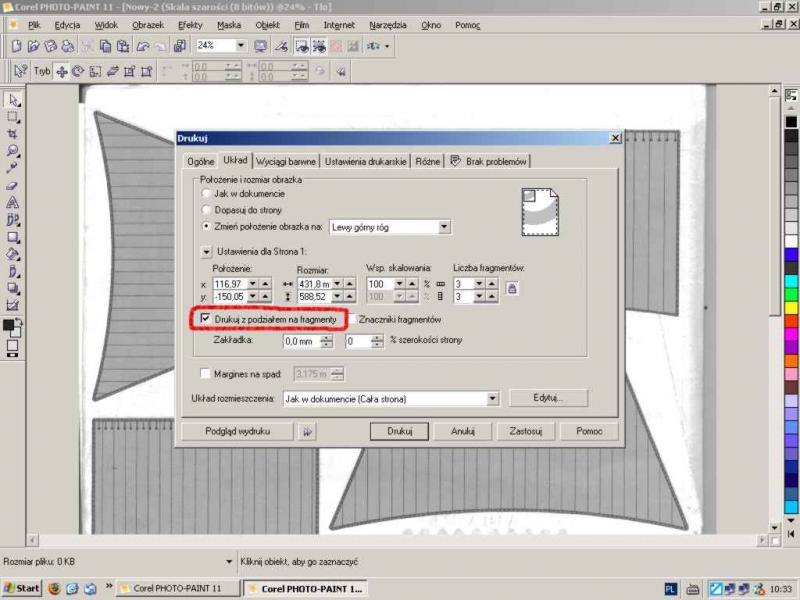Image resolution: width=800 pixels, height=600 pixels.
Task: Click the 'Drukuj' button in the dialog
Action: tap(399, 431)
